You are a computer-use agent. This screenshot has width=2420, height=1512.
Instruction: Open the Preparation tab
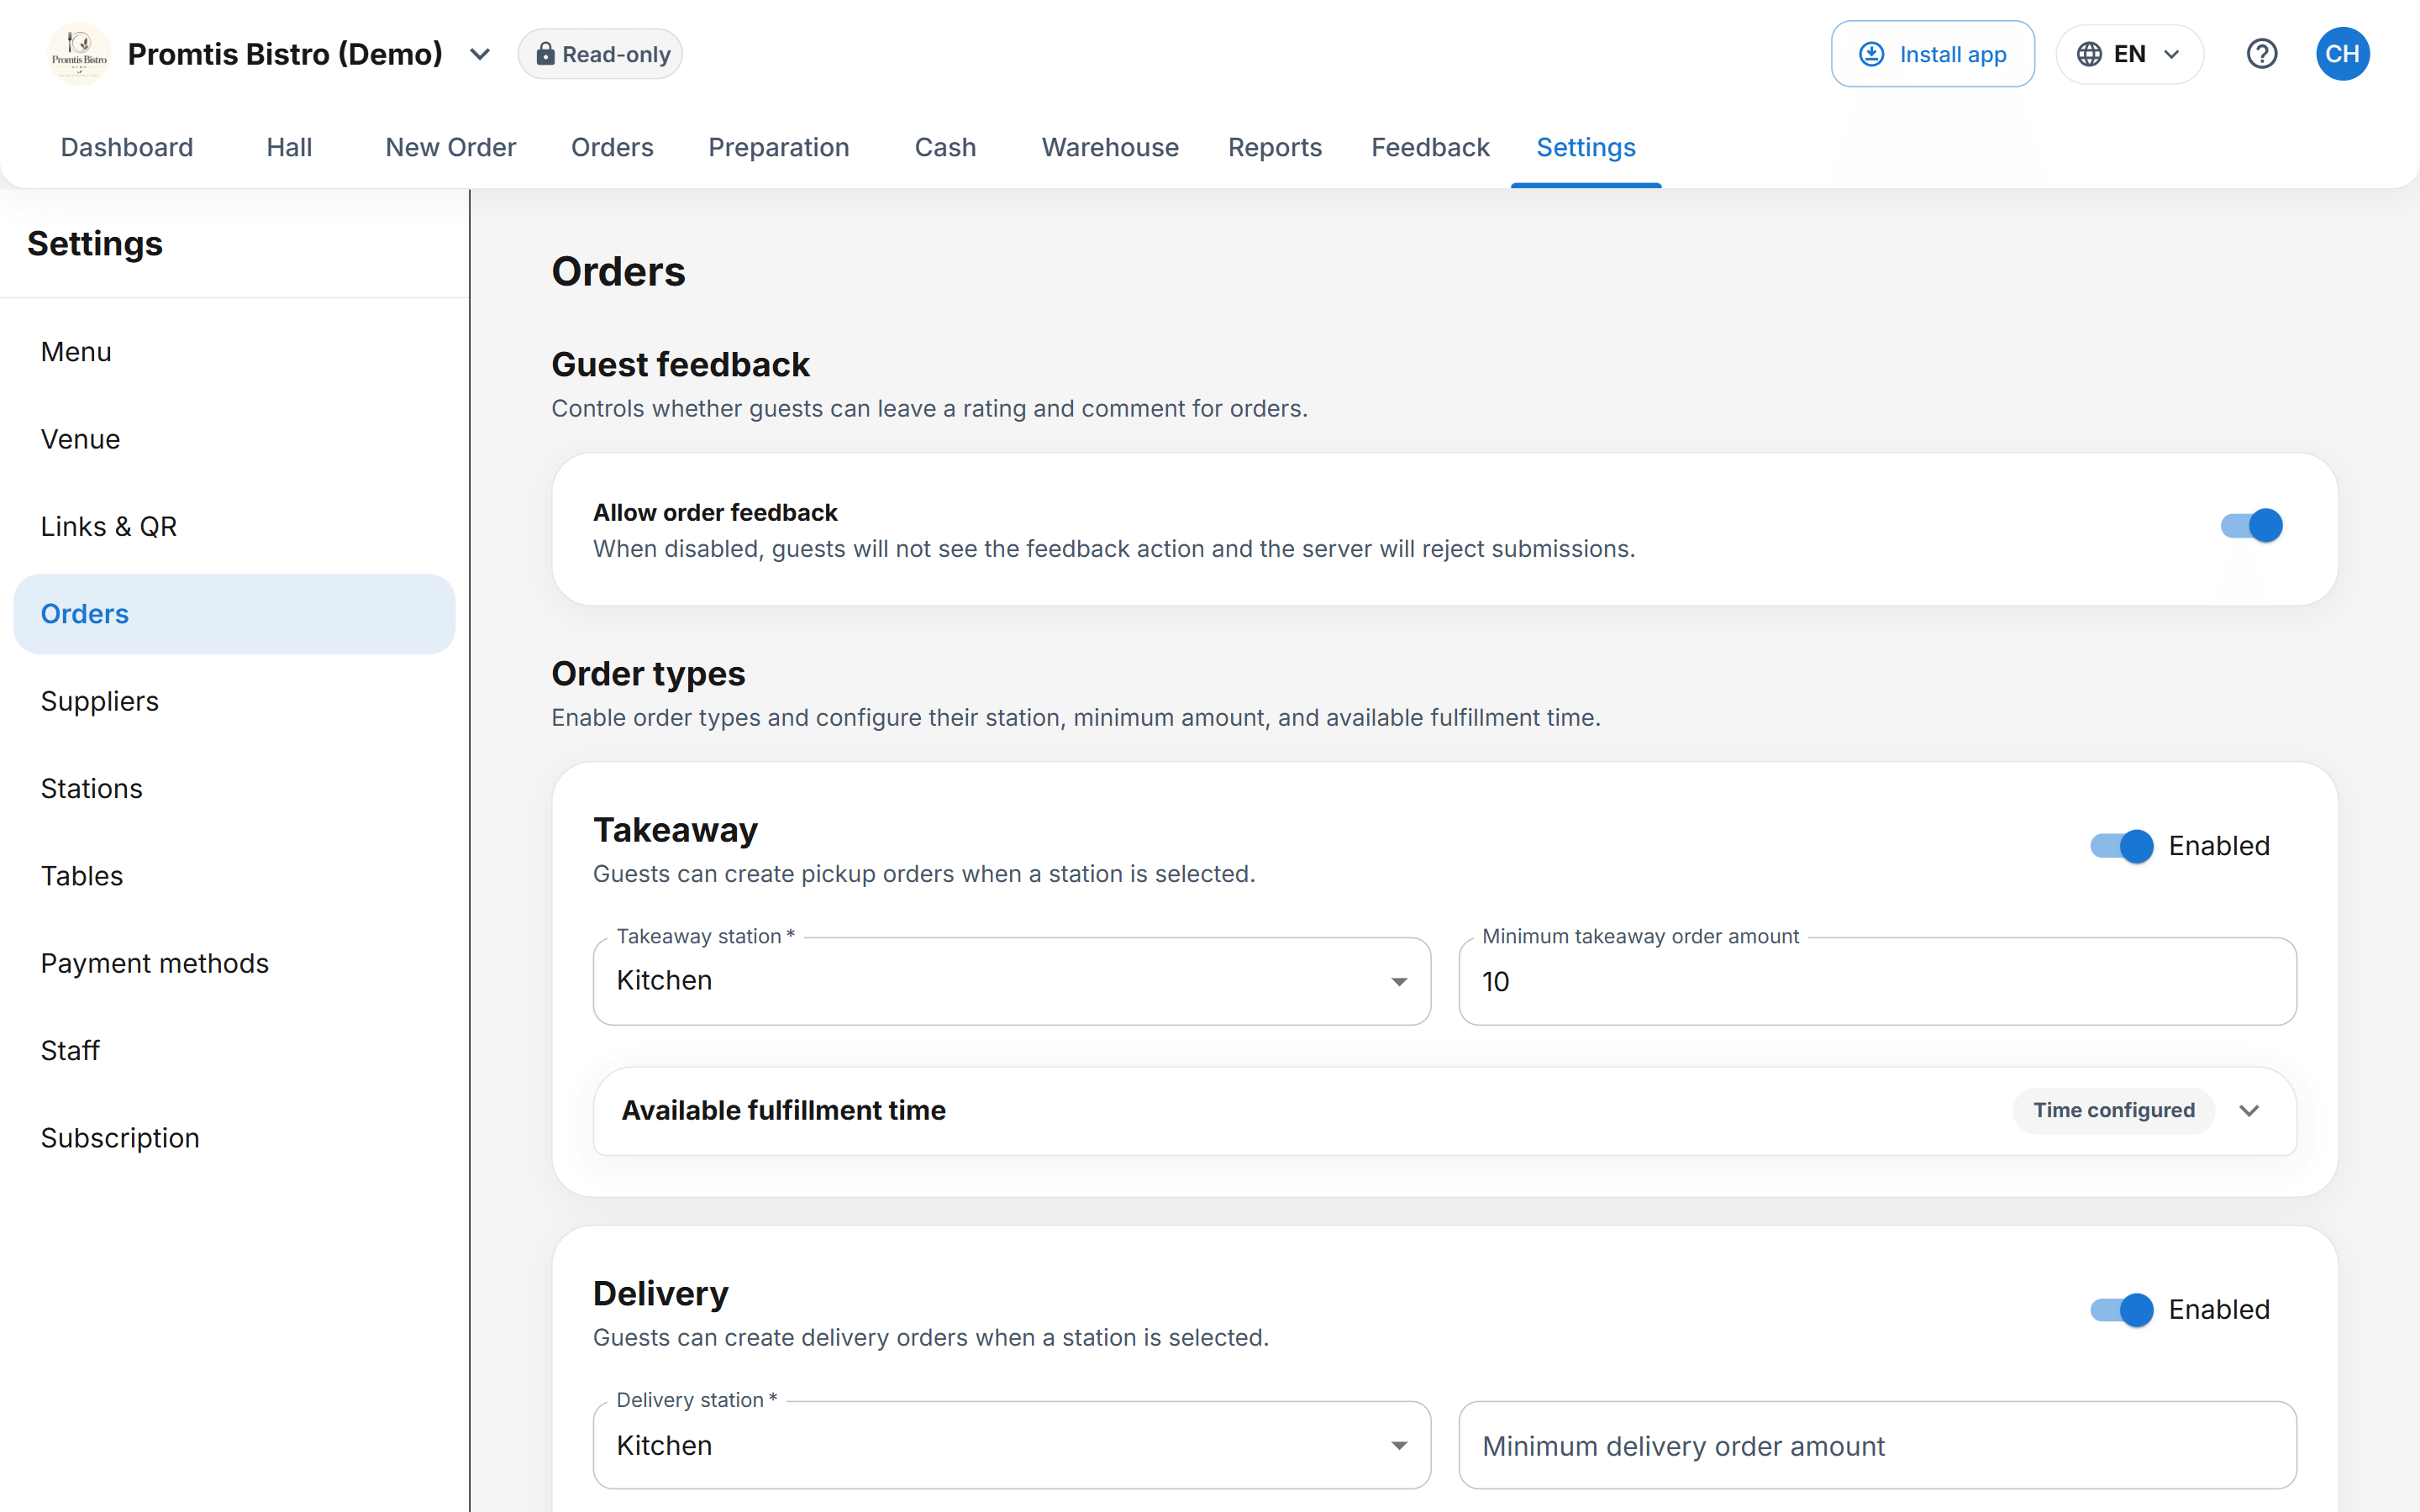[x=779, y=147]
